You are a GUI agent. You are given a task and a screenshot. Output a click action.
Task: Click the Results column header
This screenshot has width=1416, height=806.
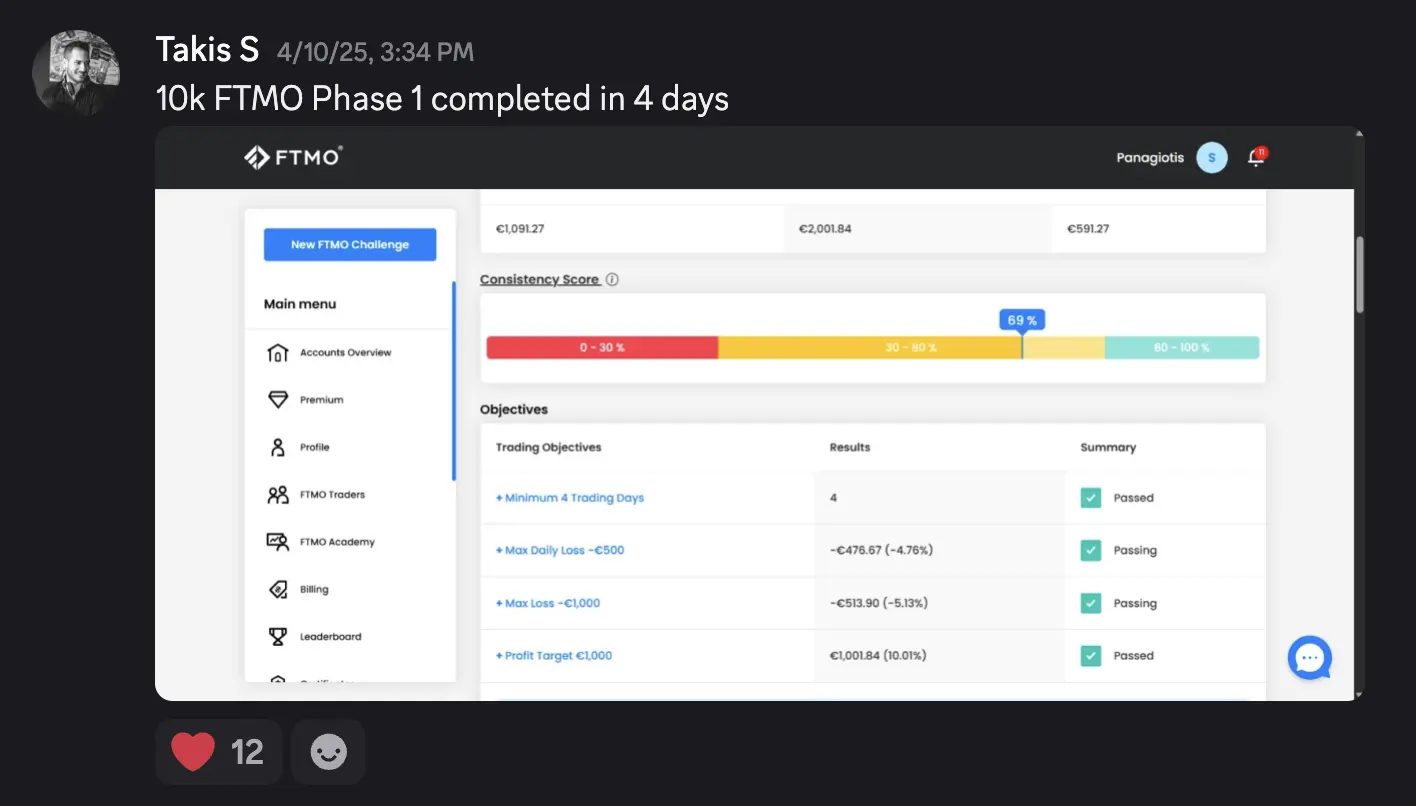[850, 447]
